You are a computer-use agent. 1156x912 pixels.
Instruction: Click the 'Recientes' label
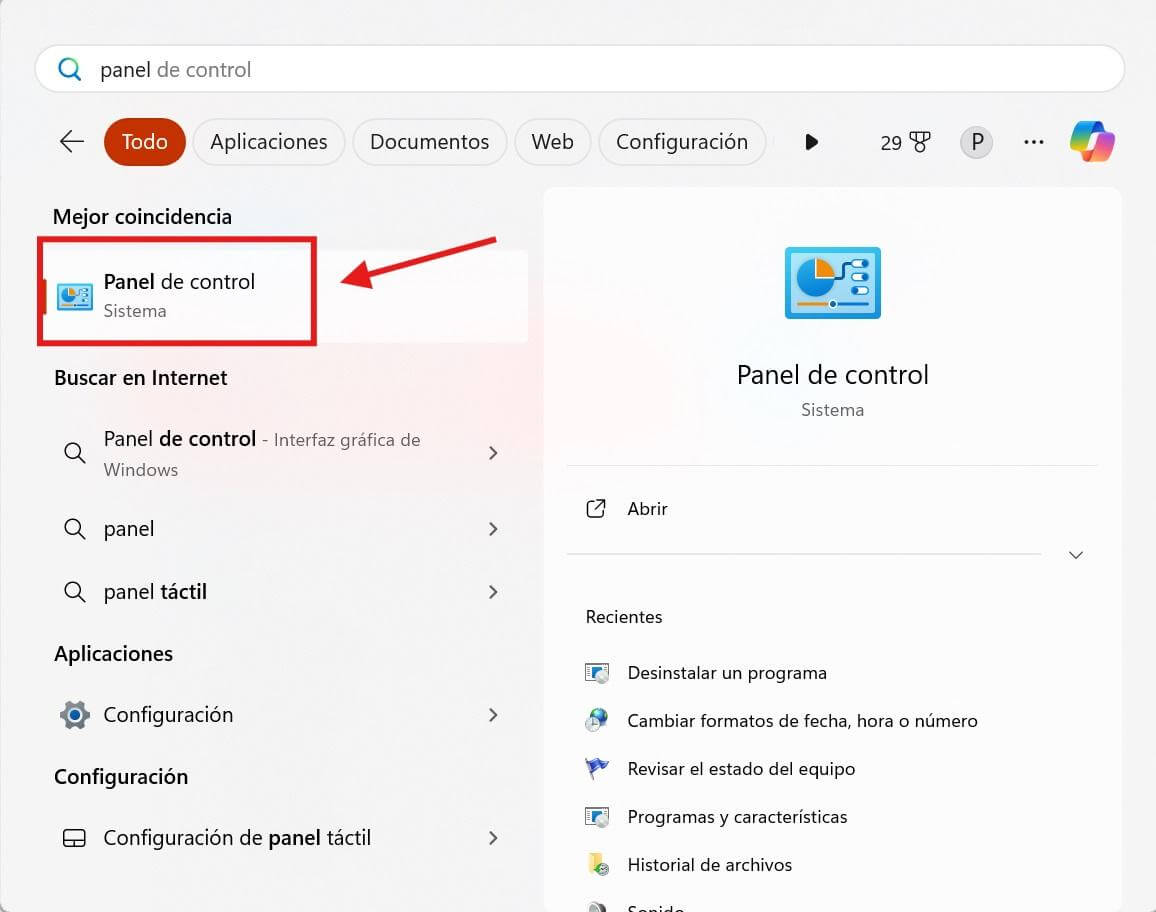(624, 617)
